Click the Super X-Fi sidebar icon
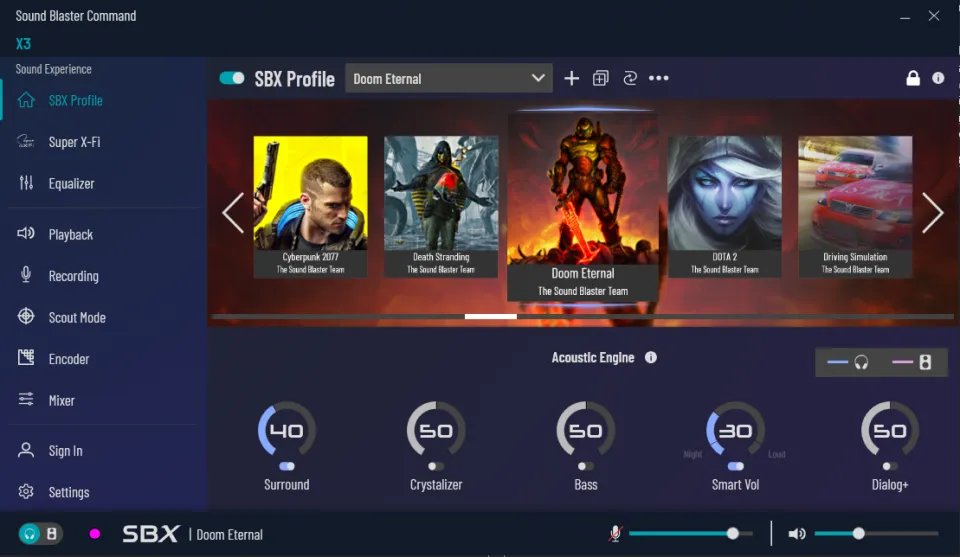 coord(26,141)
